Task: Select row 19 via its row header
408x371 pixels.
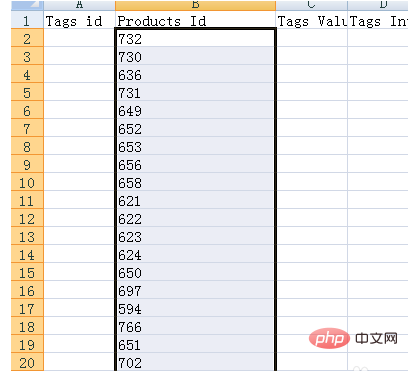Action: (x=27, y=345)
